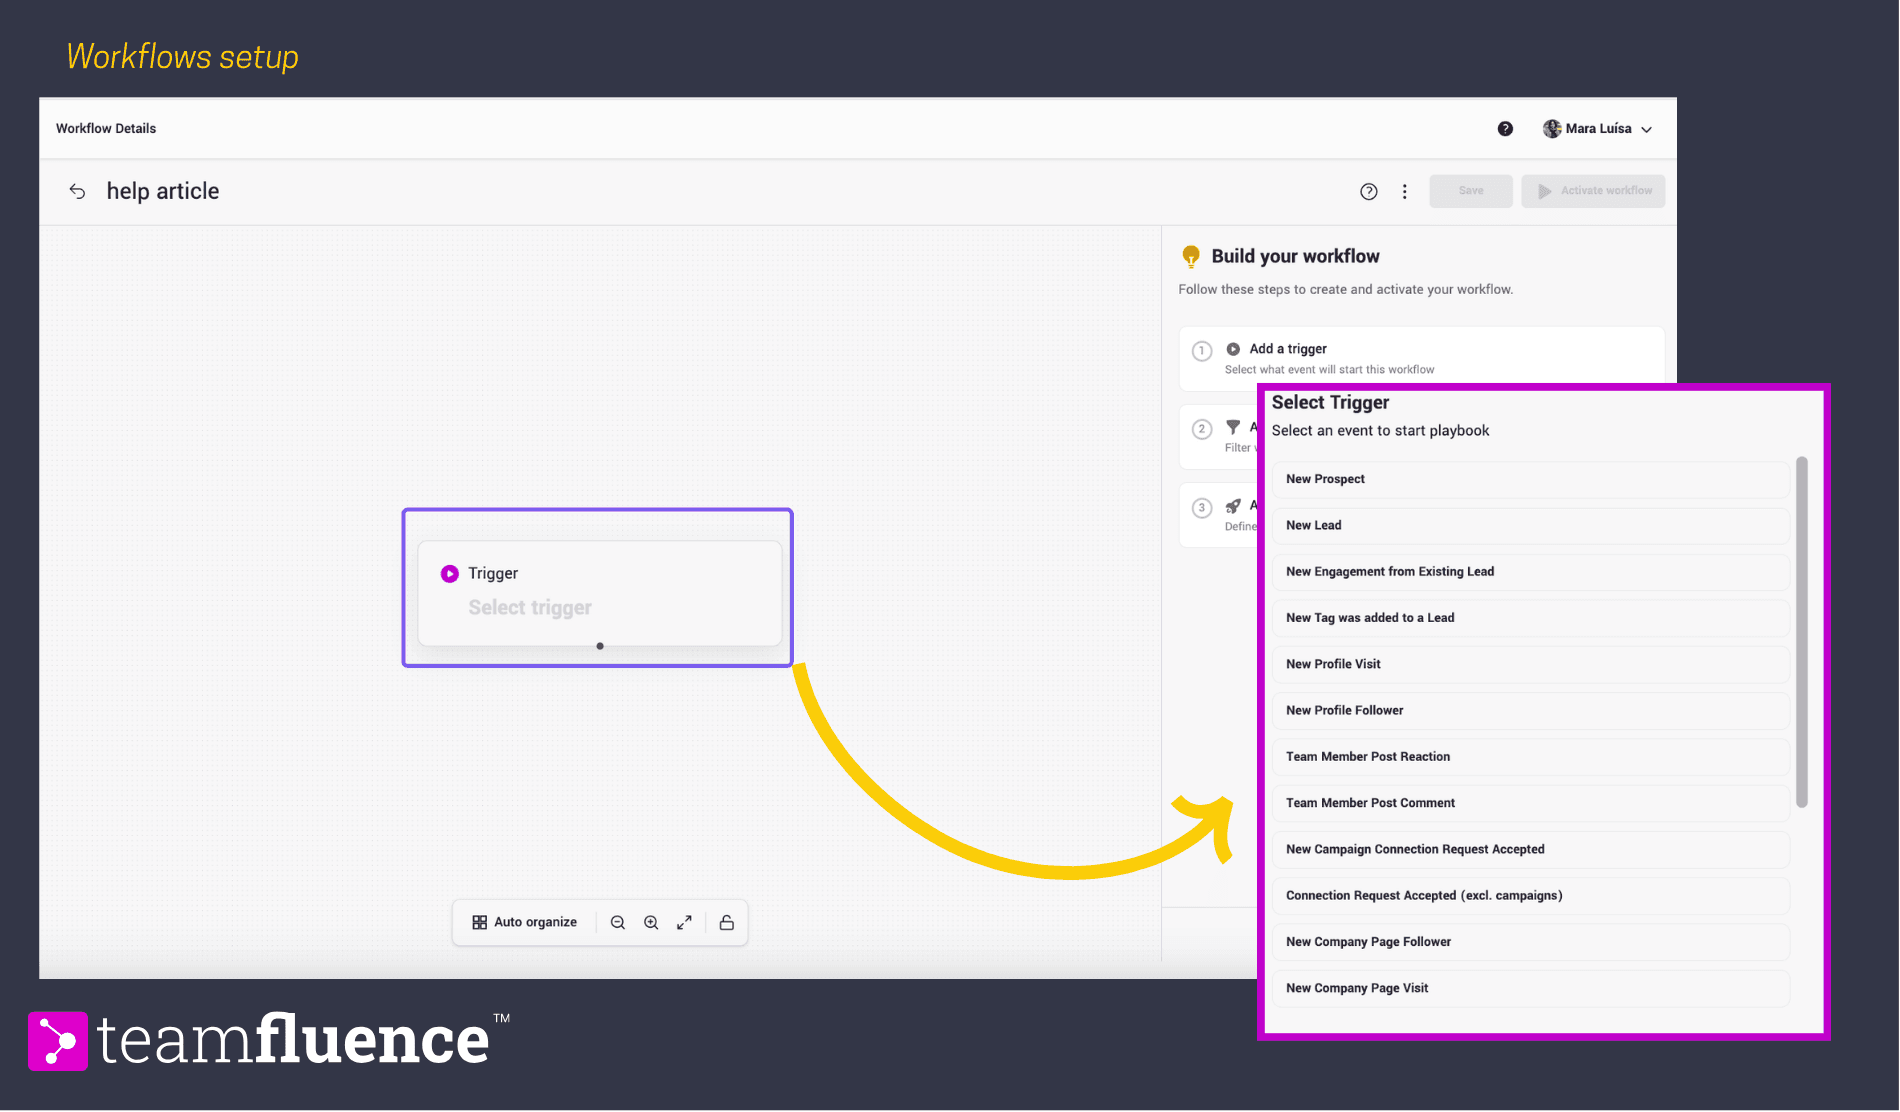The width and height of the screenshot is (1900, 1112).
Task: Click the outlined help icon near Save
Action: (1369, 192)
